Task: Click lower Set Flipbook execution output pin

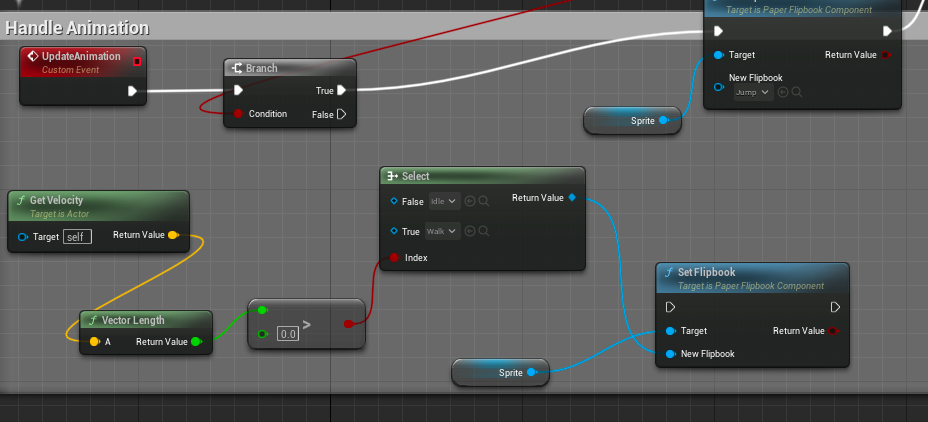Action: pos(835,307)
